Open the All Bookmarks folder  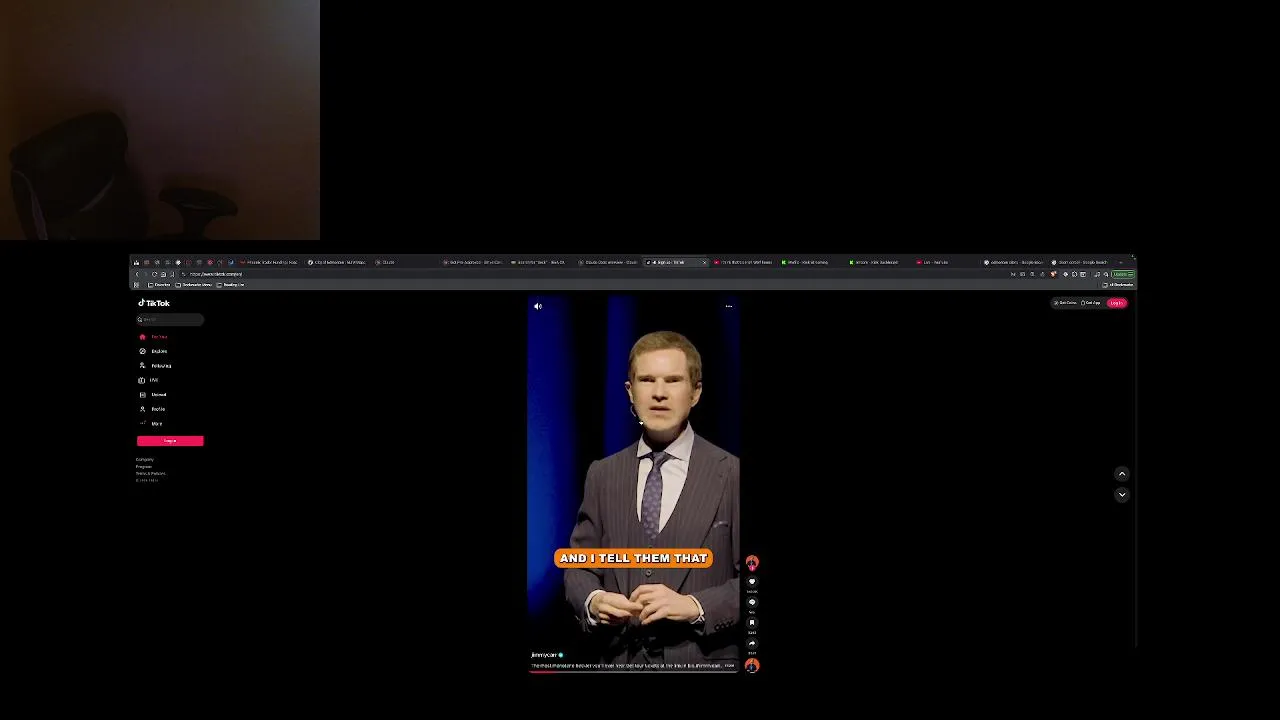tap(1118, 285)
